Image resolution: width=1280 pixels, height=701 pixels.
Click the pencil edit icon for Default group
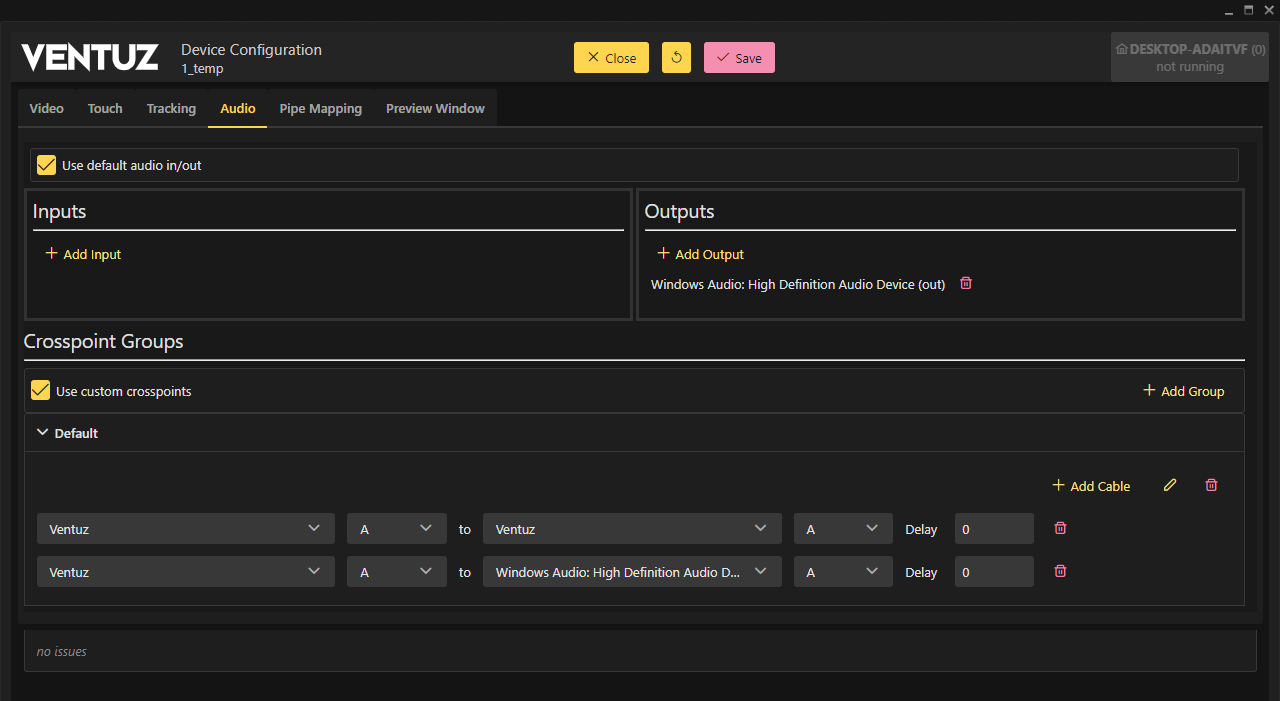click(x=1170, y=485)
